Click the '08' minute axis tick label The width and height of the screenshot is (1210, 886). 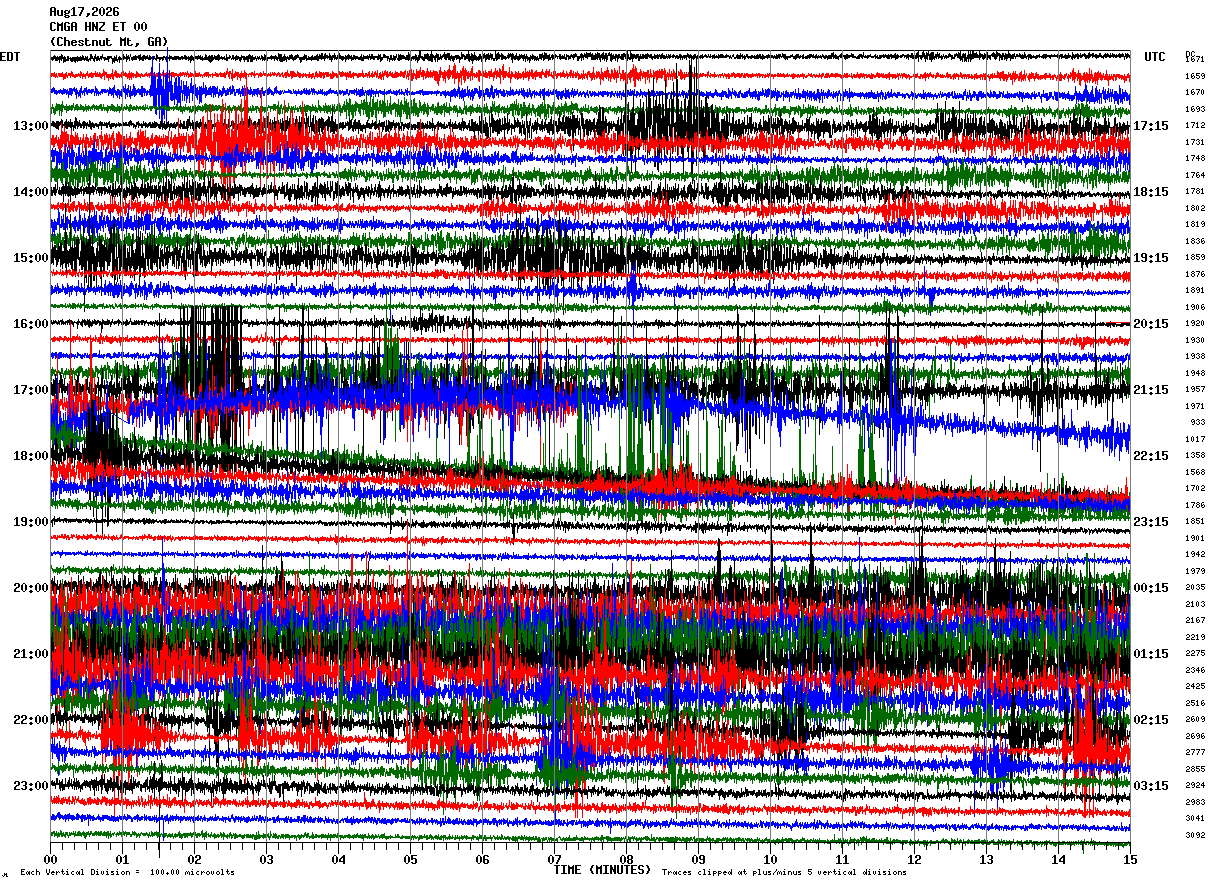(x=626, y=859)
